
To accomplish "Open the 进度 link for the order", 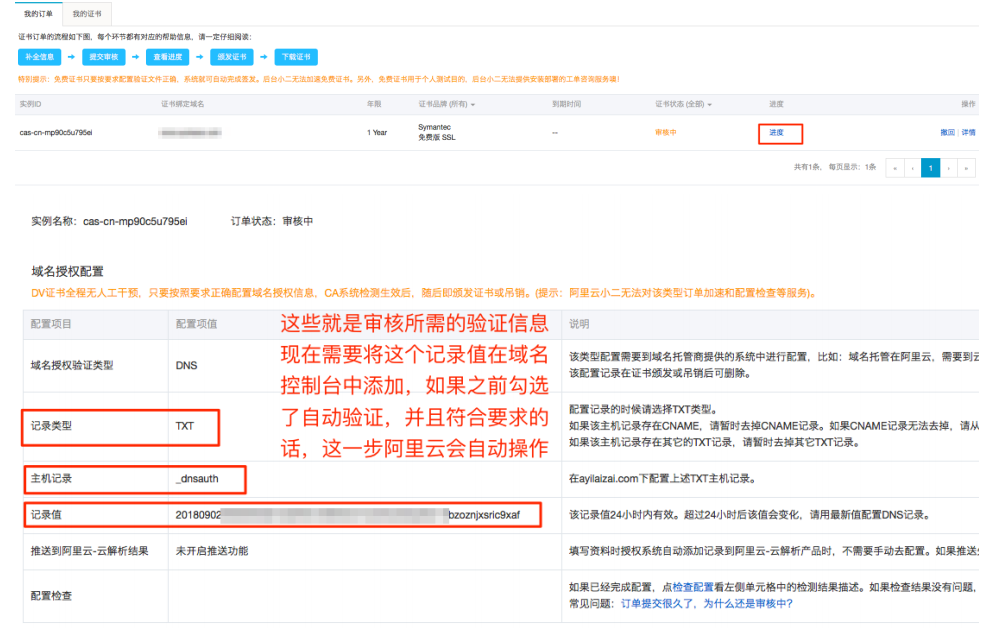I will click(x=777, y=132).
